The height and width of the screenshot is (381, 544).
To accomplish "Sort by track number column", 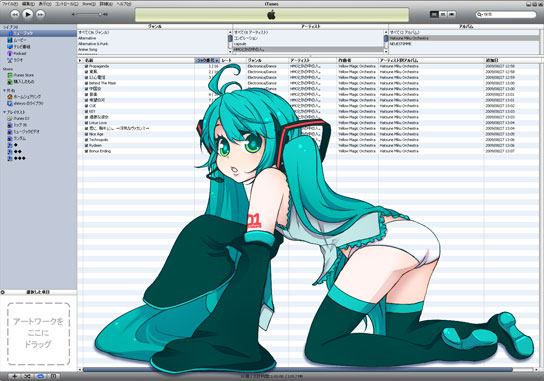I will point(207,60).
